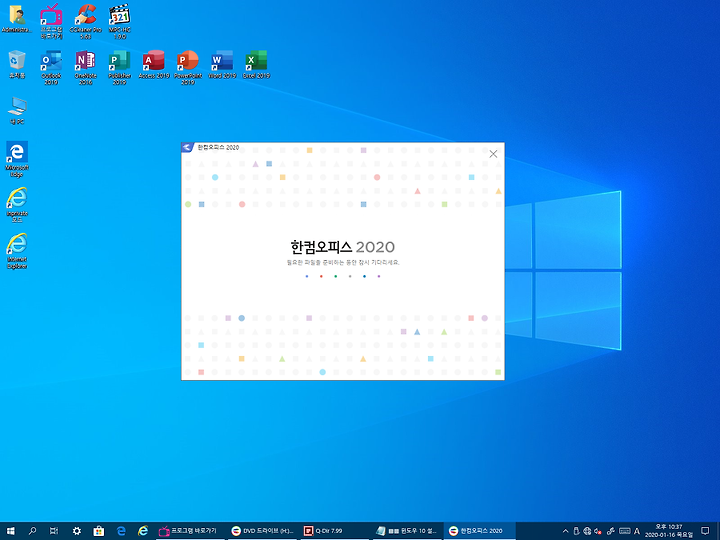Launch the PowerPoint 2019 desktop shortcut
Screen dimensions: 720x540
pos(188,67)
